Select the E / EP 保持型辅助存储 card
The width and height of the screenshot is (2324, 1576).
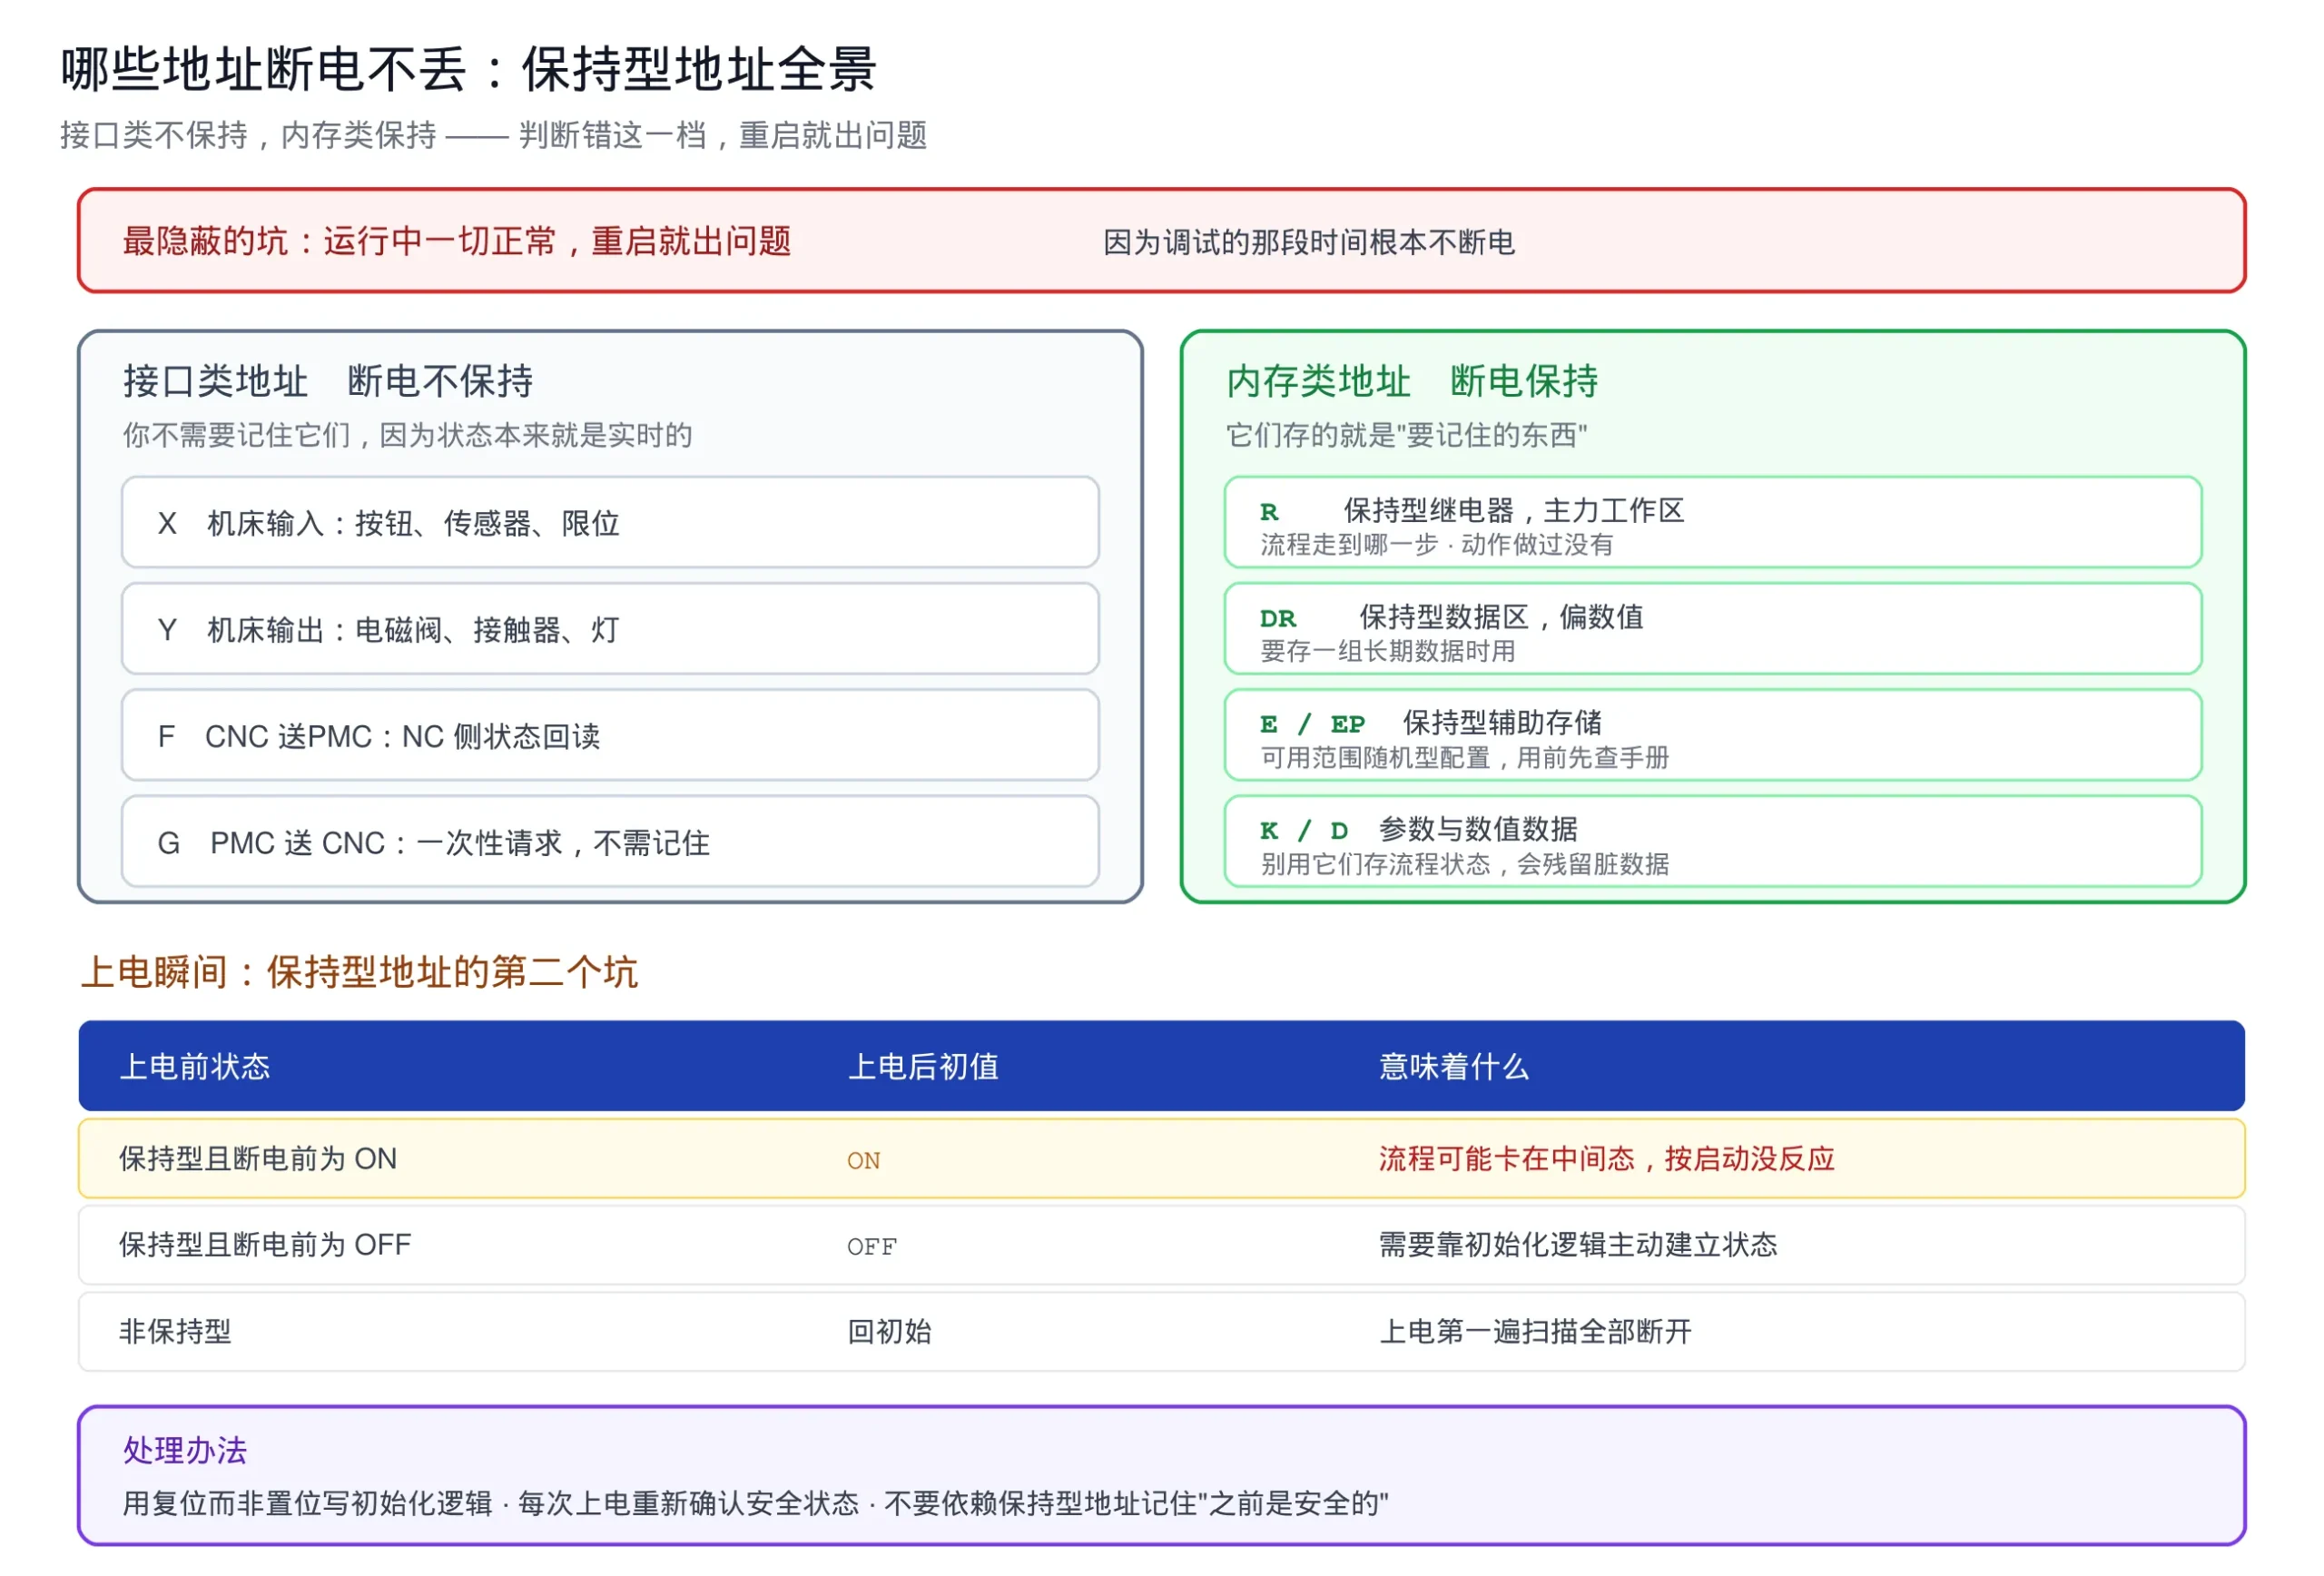click(x=1713, y=735)
